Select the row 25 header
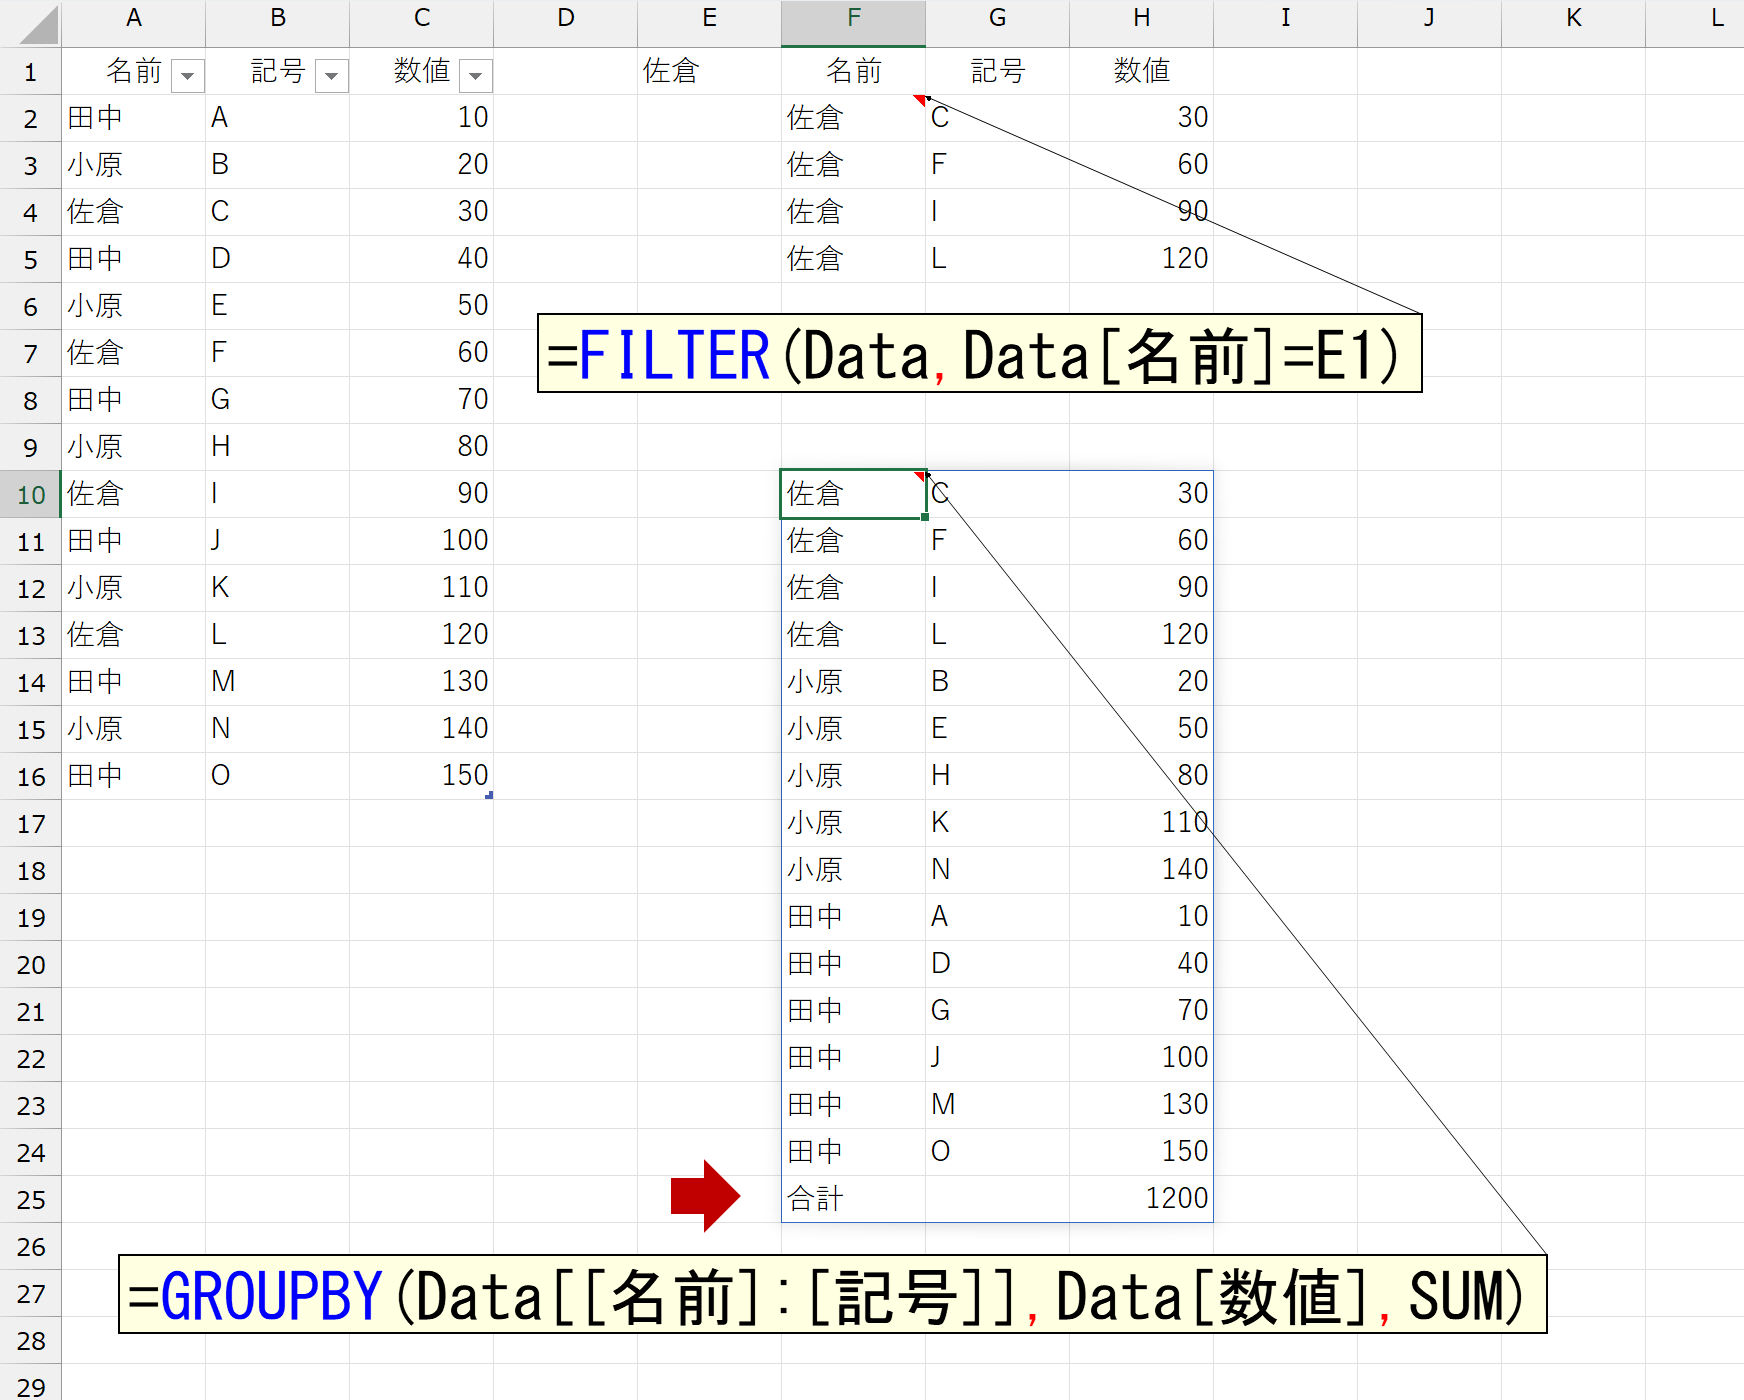The height and width of the screenshot is (1400, 1744). pos(30,1200)
